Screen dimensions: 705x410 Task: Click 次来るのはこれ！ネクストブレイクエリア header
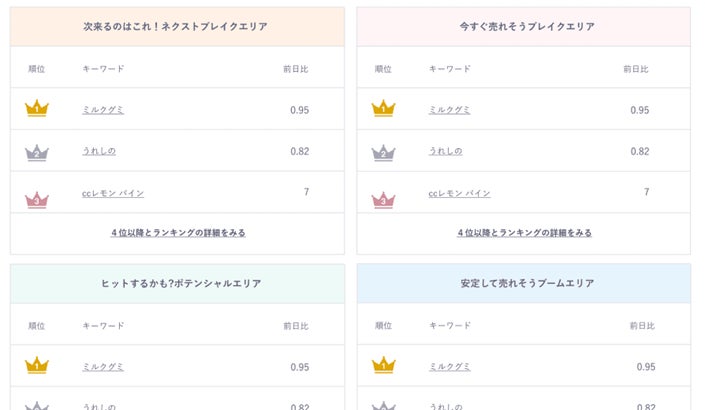click(176, 27)
